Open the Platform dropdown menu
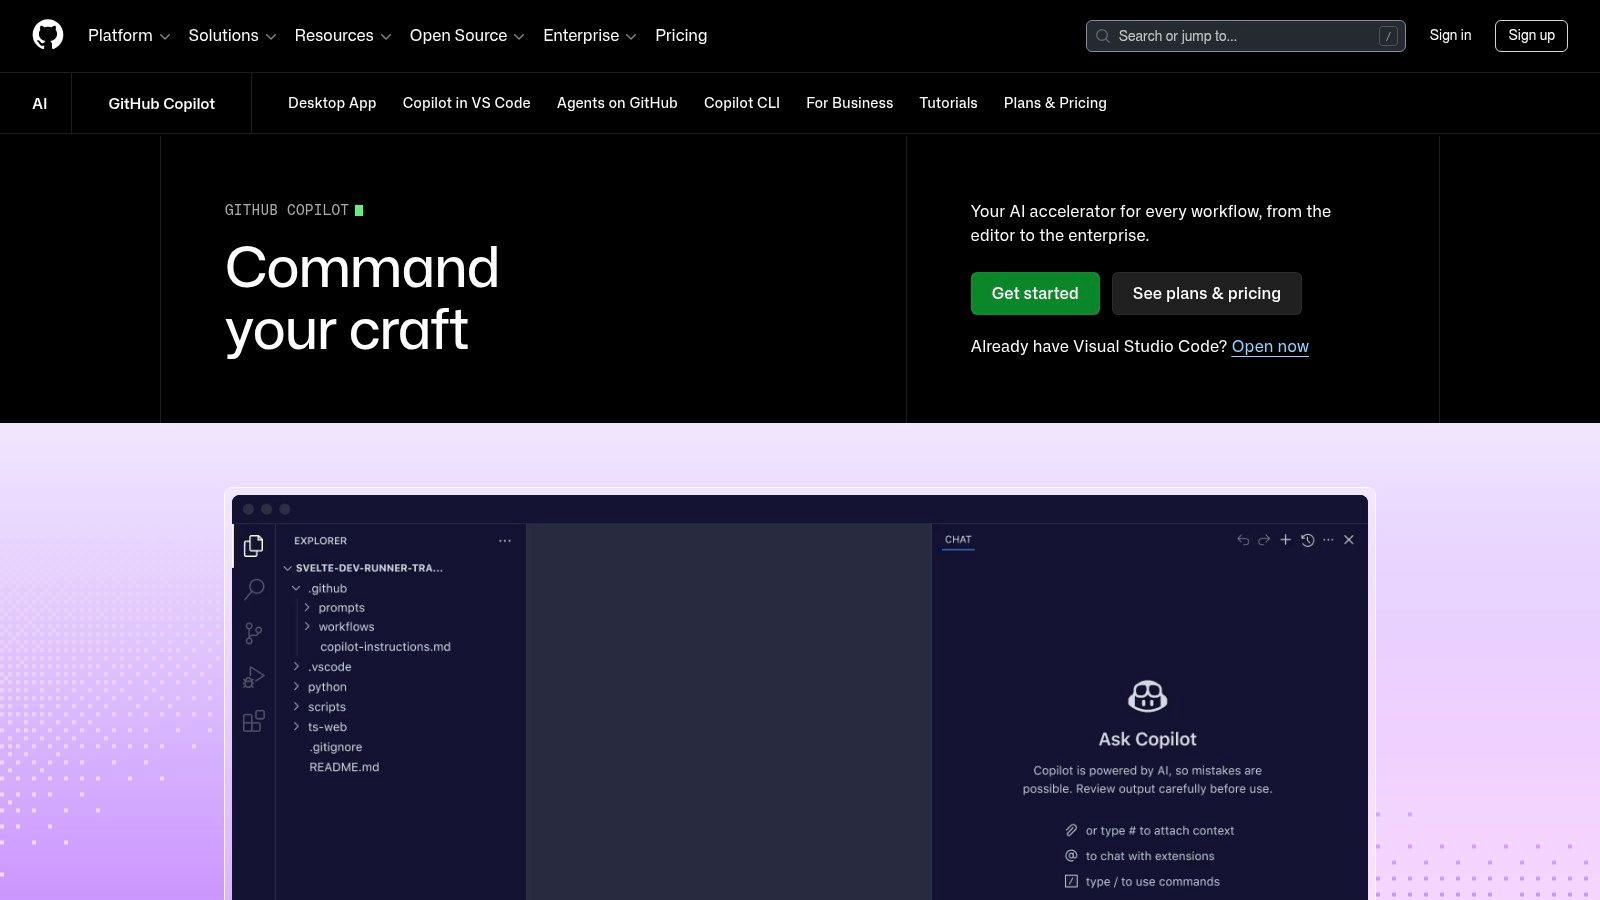 pyautogui.click(x=129, y=35)
